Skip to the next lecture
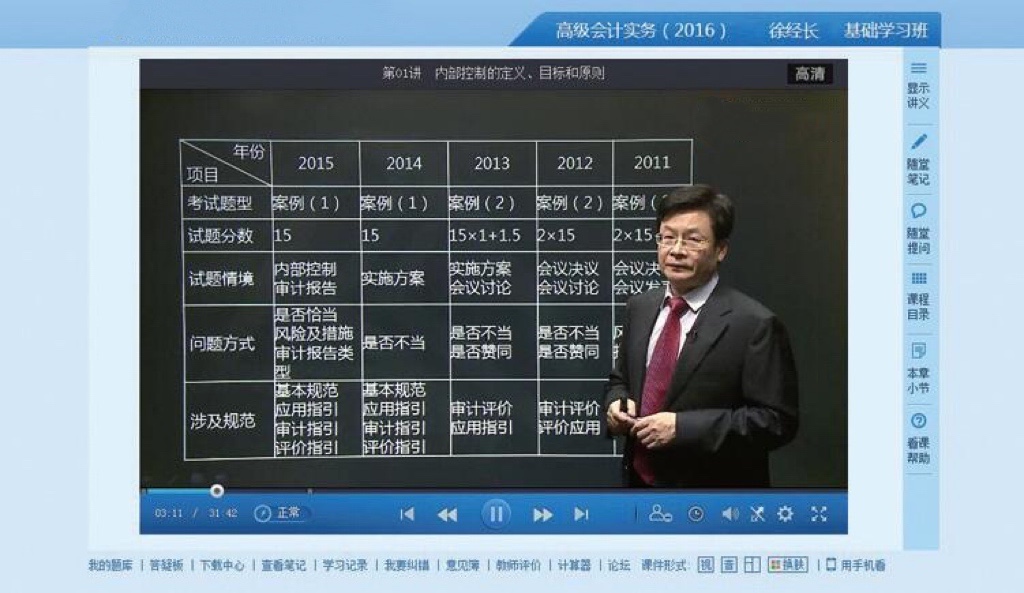The image size is (1024, 593). pyautogui.click(x=581, y=514)
